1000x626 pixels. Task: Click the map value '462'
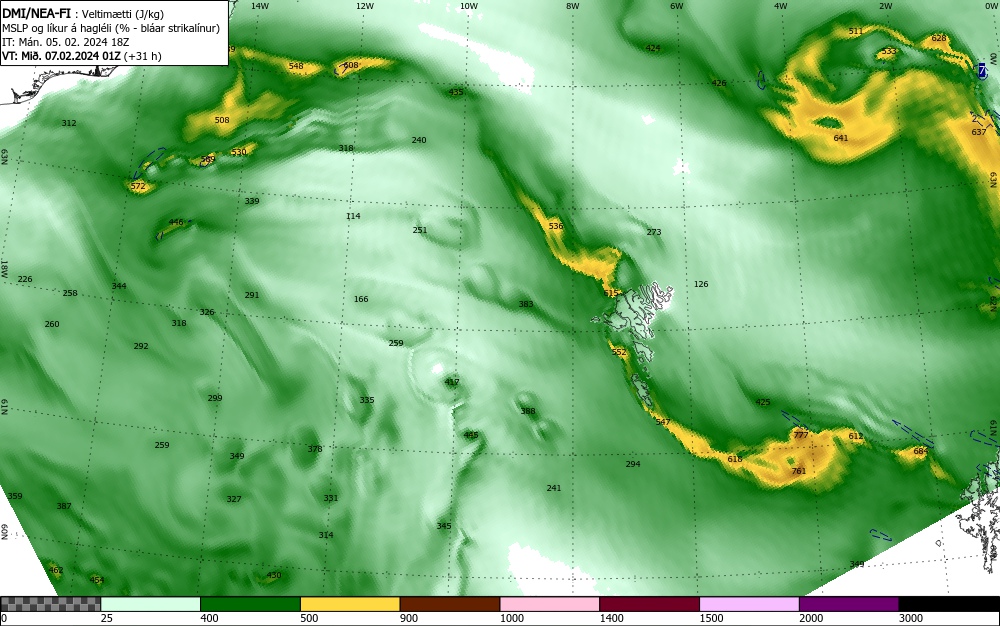56,570
